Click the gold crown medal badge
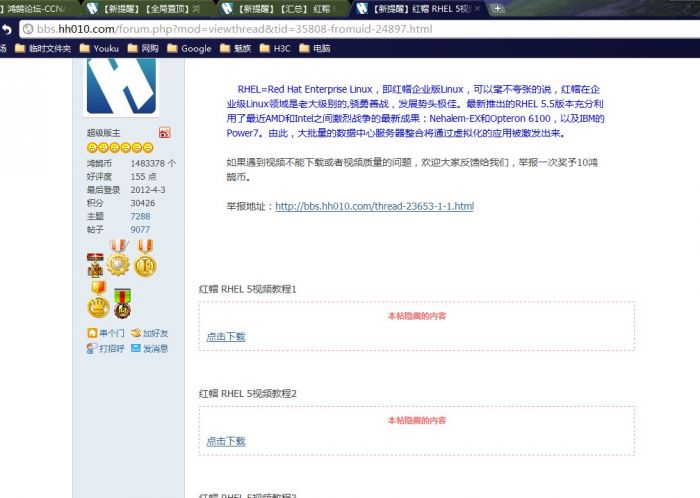The image size is (700, 498). (98, 299)
